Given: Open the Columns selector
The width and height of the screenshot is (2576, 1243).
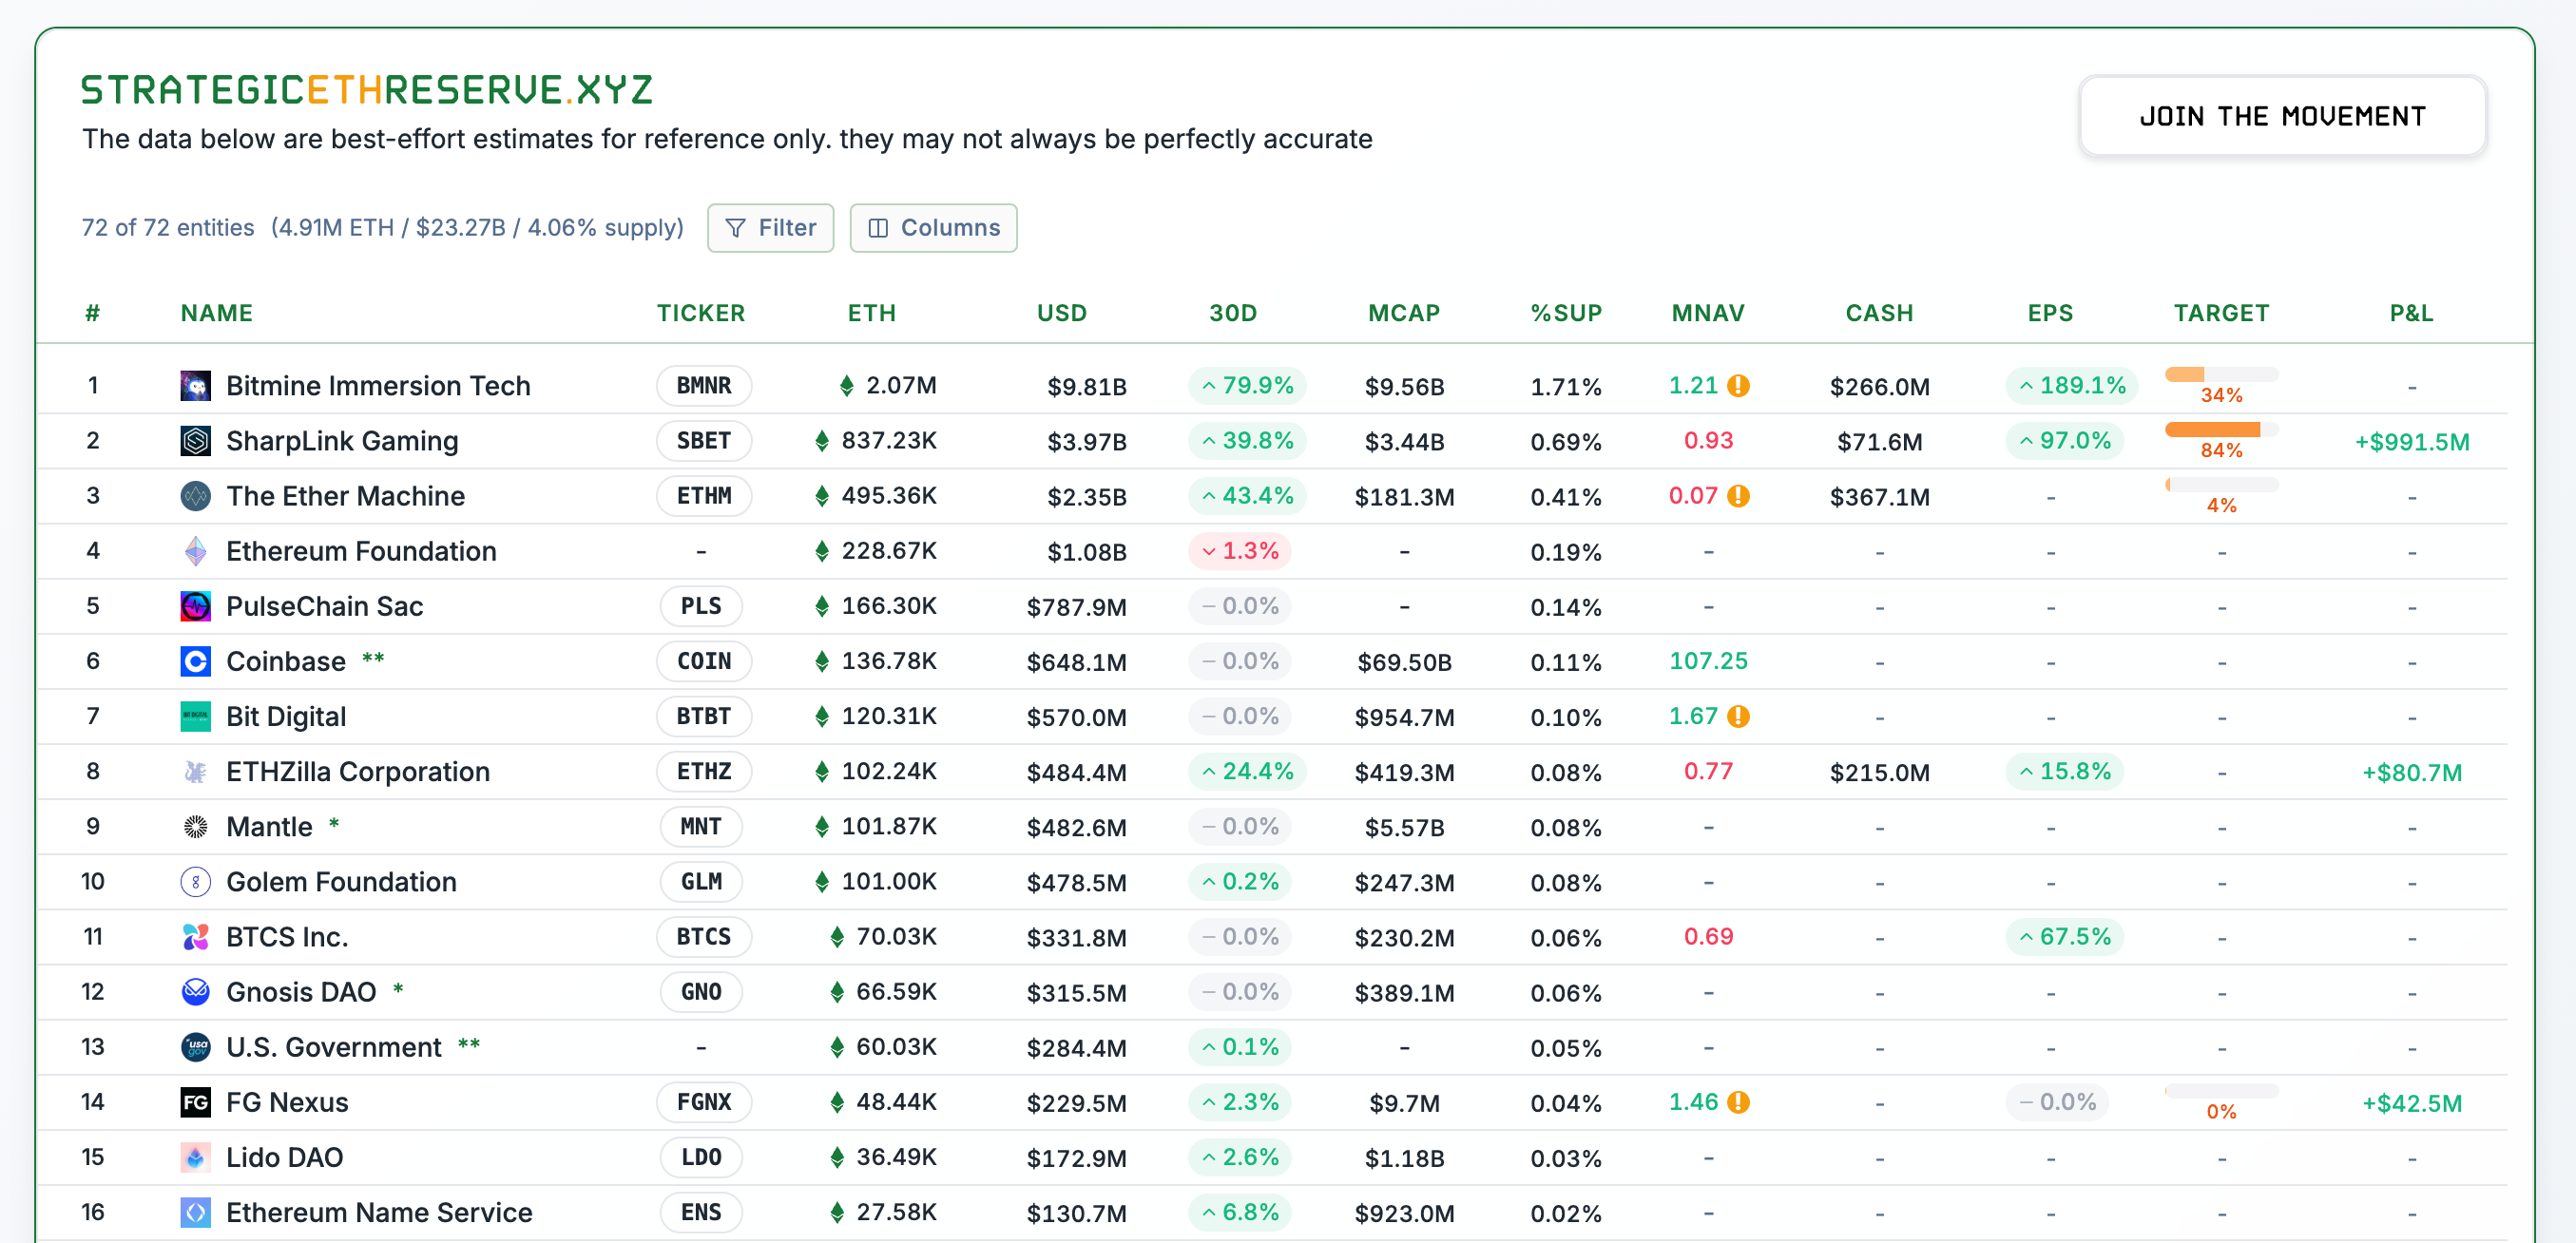Looking at the screenshot, I should (x=933, y=228).
